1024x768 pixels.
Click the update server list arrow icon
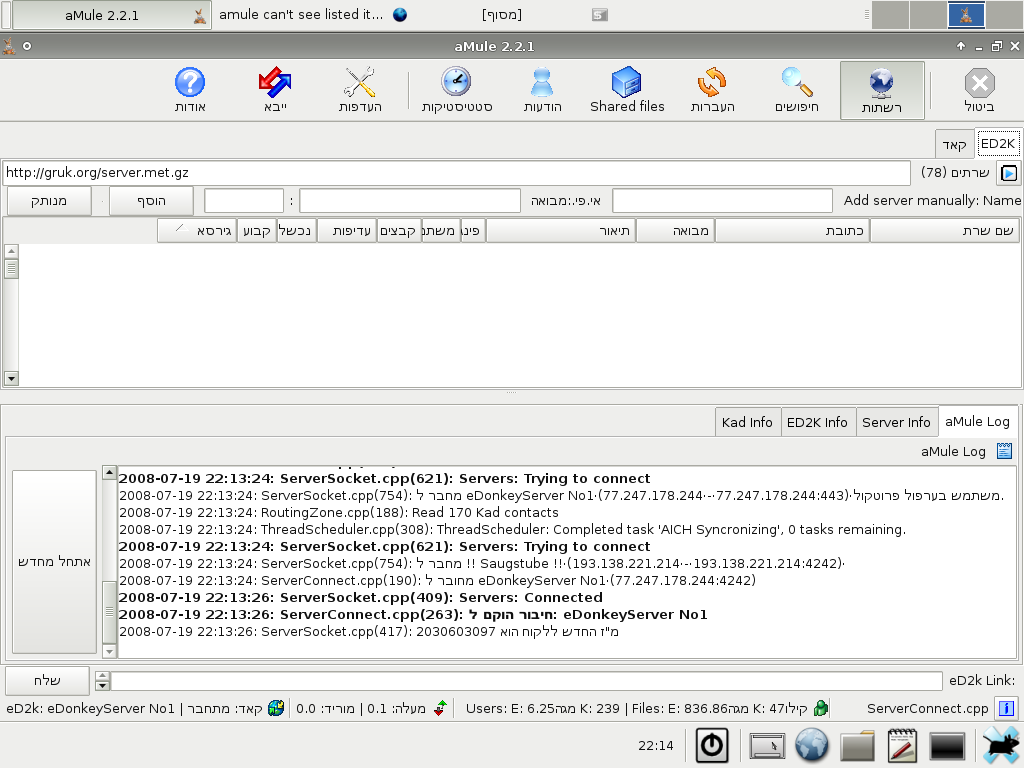(1009, 173)
